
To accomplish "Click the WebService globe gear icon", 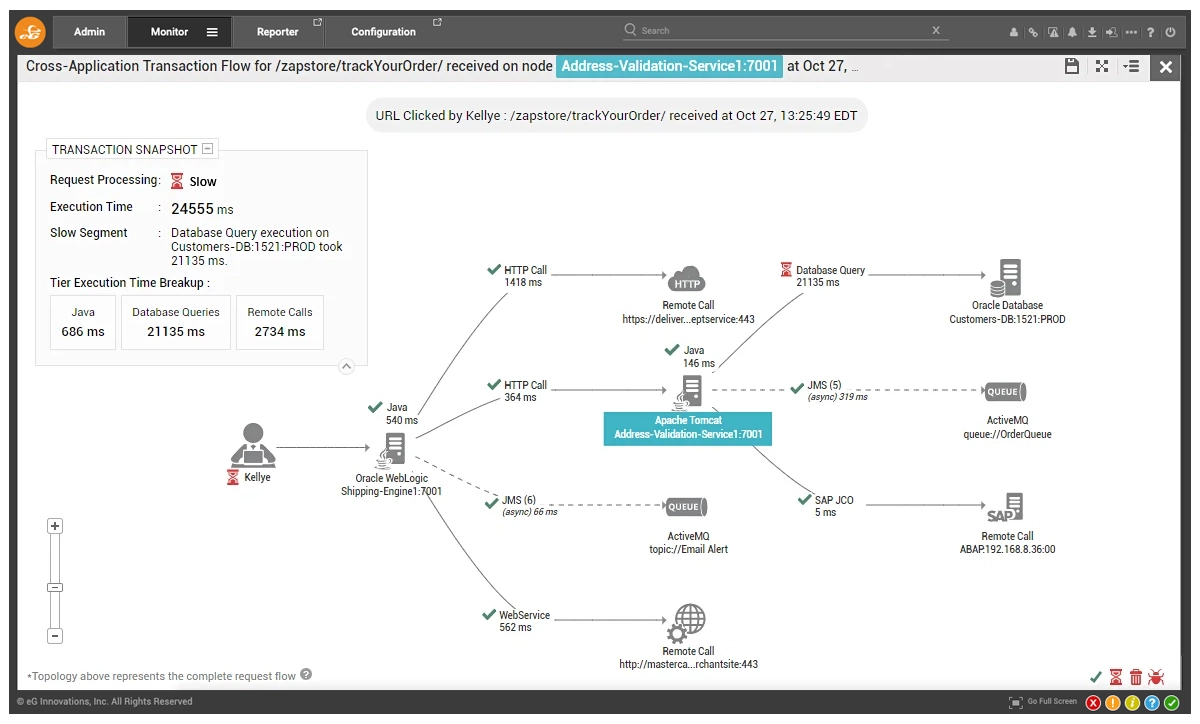I will tap(687, 624).
